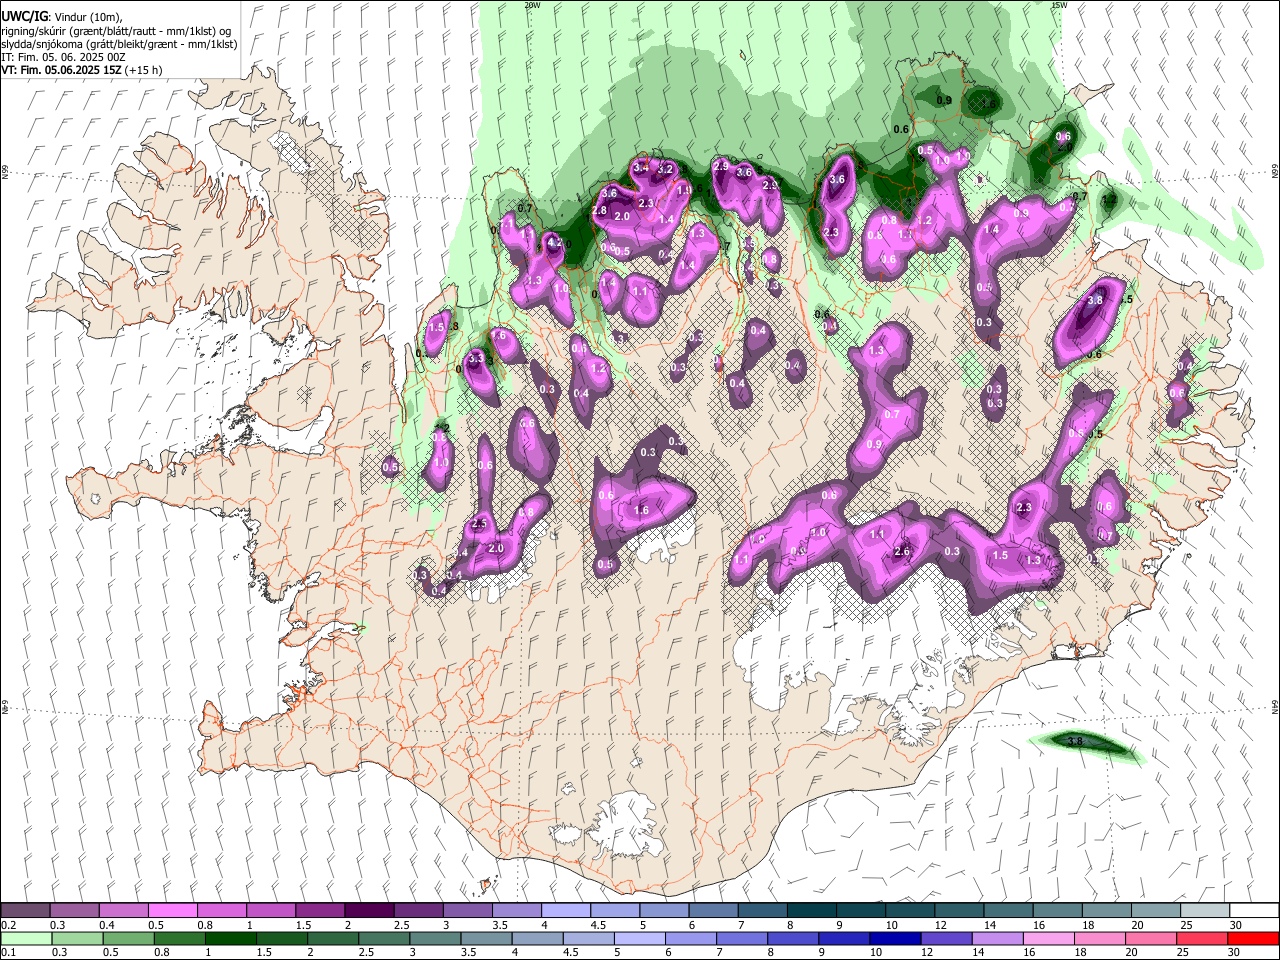Click the '30' label on the upper legend scale
This screenshot has height=960, width=1280.
tap(1235, 925)
